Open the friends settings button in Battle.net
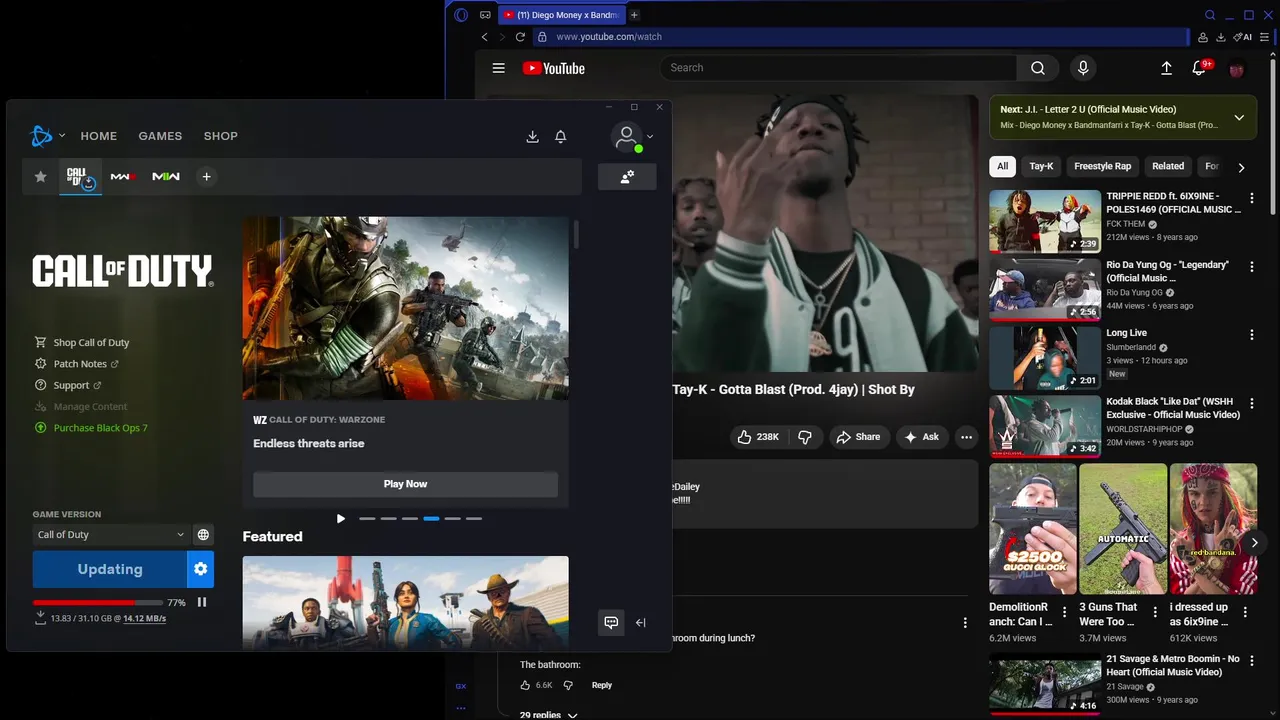Viewport: 1280px width, 720px height. click(x=627, y=176)
